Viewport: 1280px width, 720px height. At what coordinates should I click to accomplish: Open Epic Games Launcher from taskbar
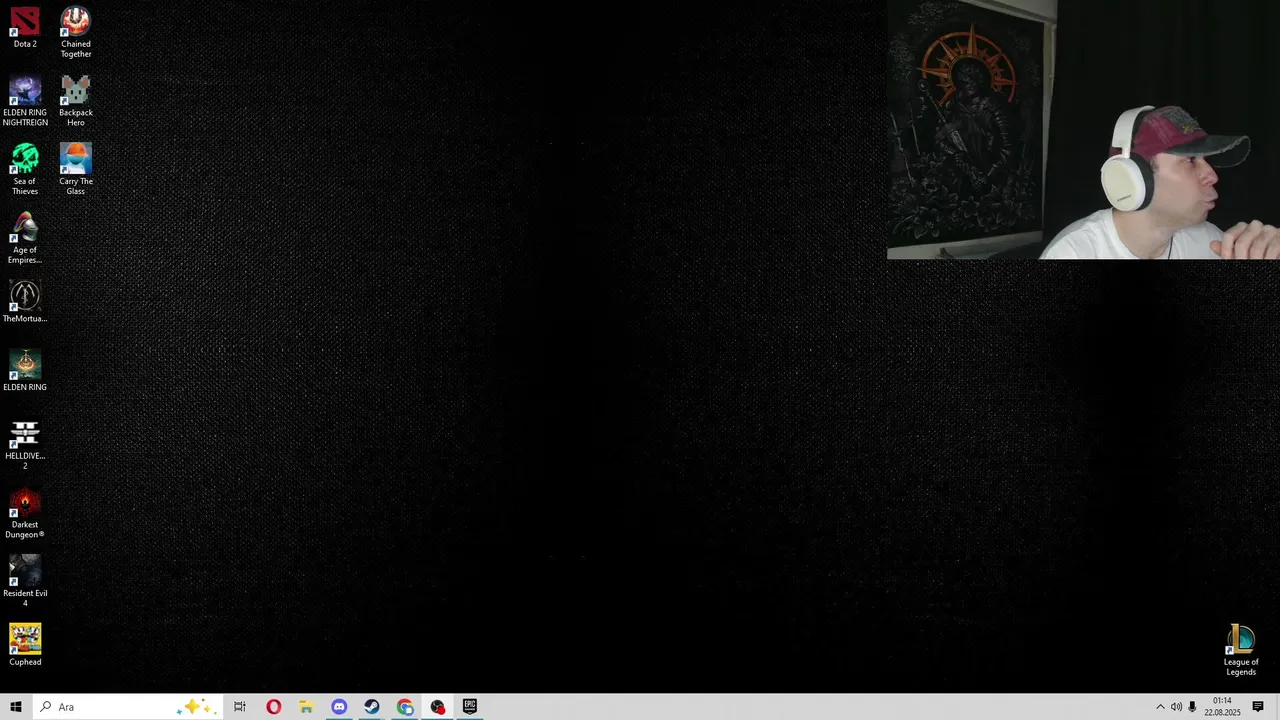[x=470, y=707]
